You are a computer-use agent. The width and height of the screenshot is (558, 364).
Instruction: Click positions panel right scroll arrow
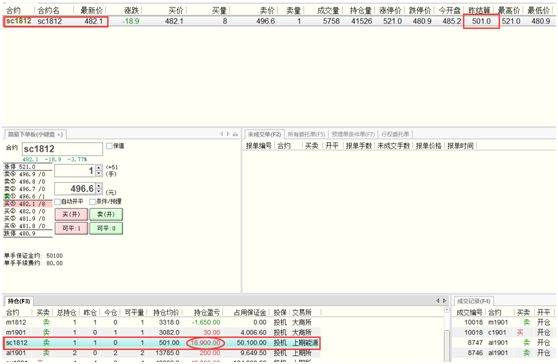444,301
